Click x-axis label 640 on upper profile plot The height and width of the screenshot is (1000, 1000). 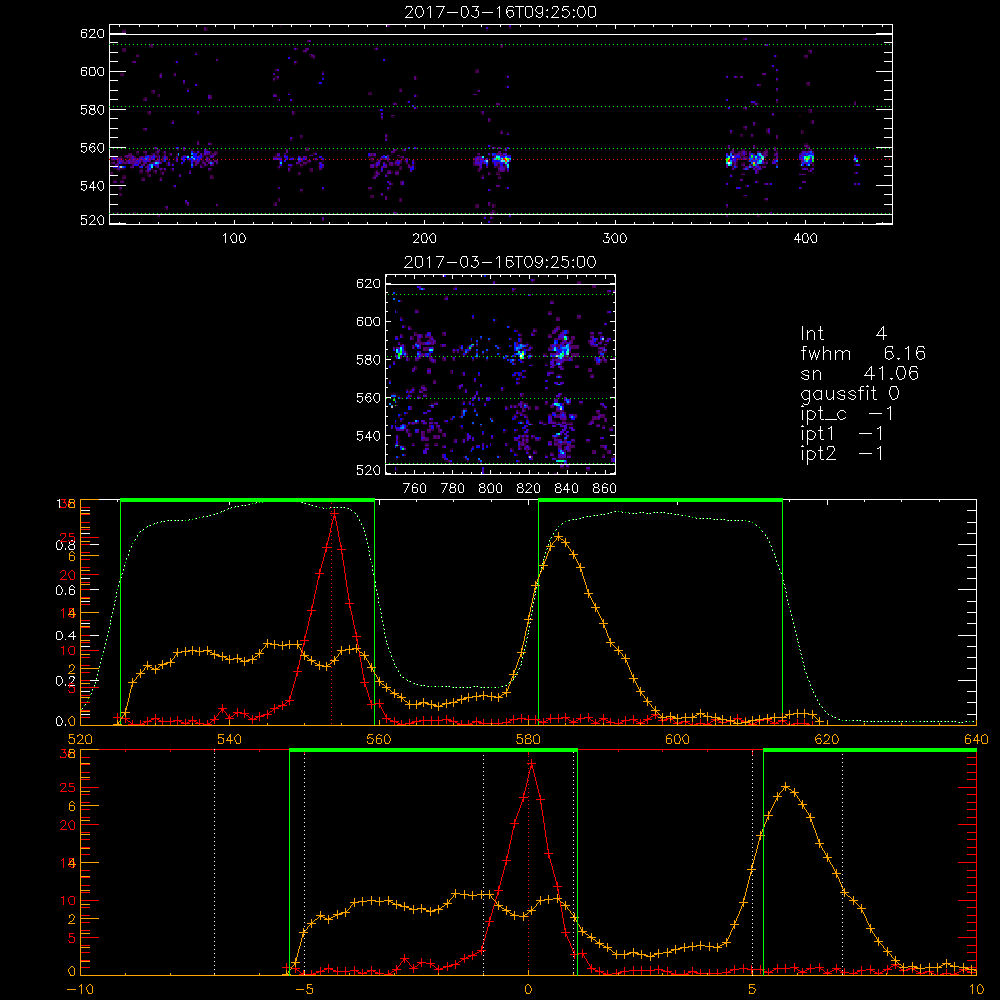pyautogui.click(x=976, y=739)
